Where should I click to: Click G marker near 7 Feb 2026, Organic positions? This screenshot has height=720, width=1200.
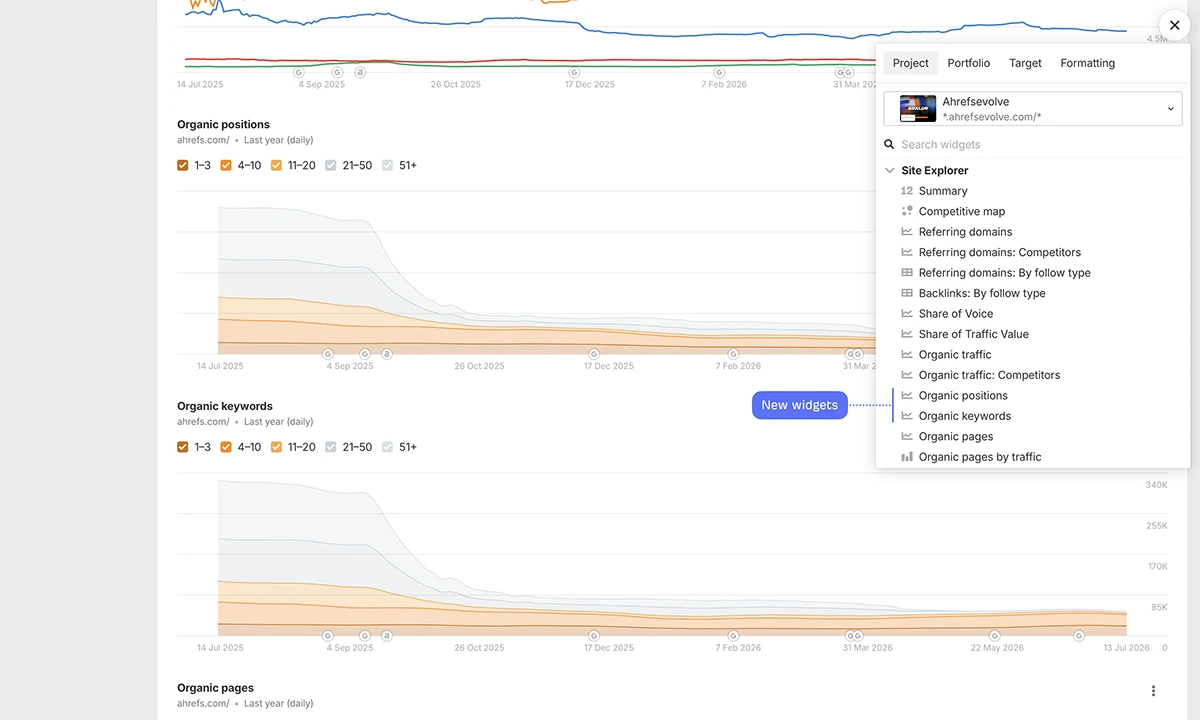(x=733, y=353)
